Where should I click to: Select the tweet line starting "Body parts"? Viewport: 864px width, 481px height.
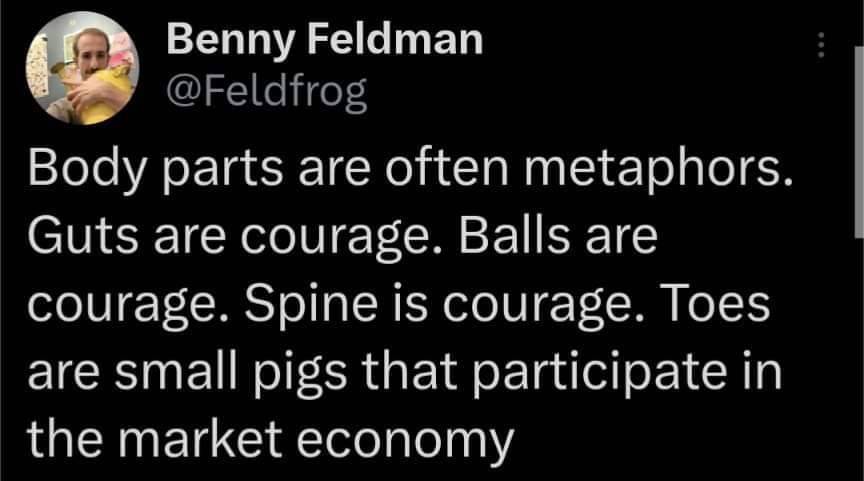coord(411,170)
